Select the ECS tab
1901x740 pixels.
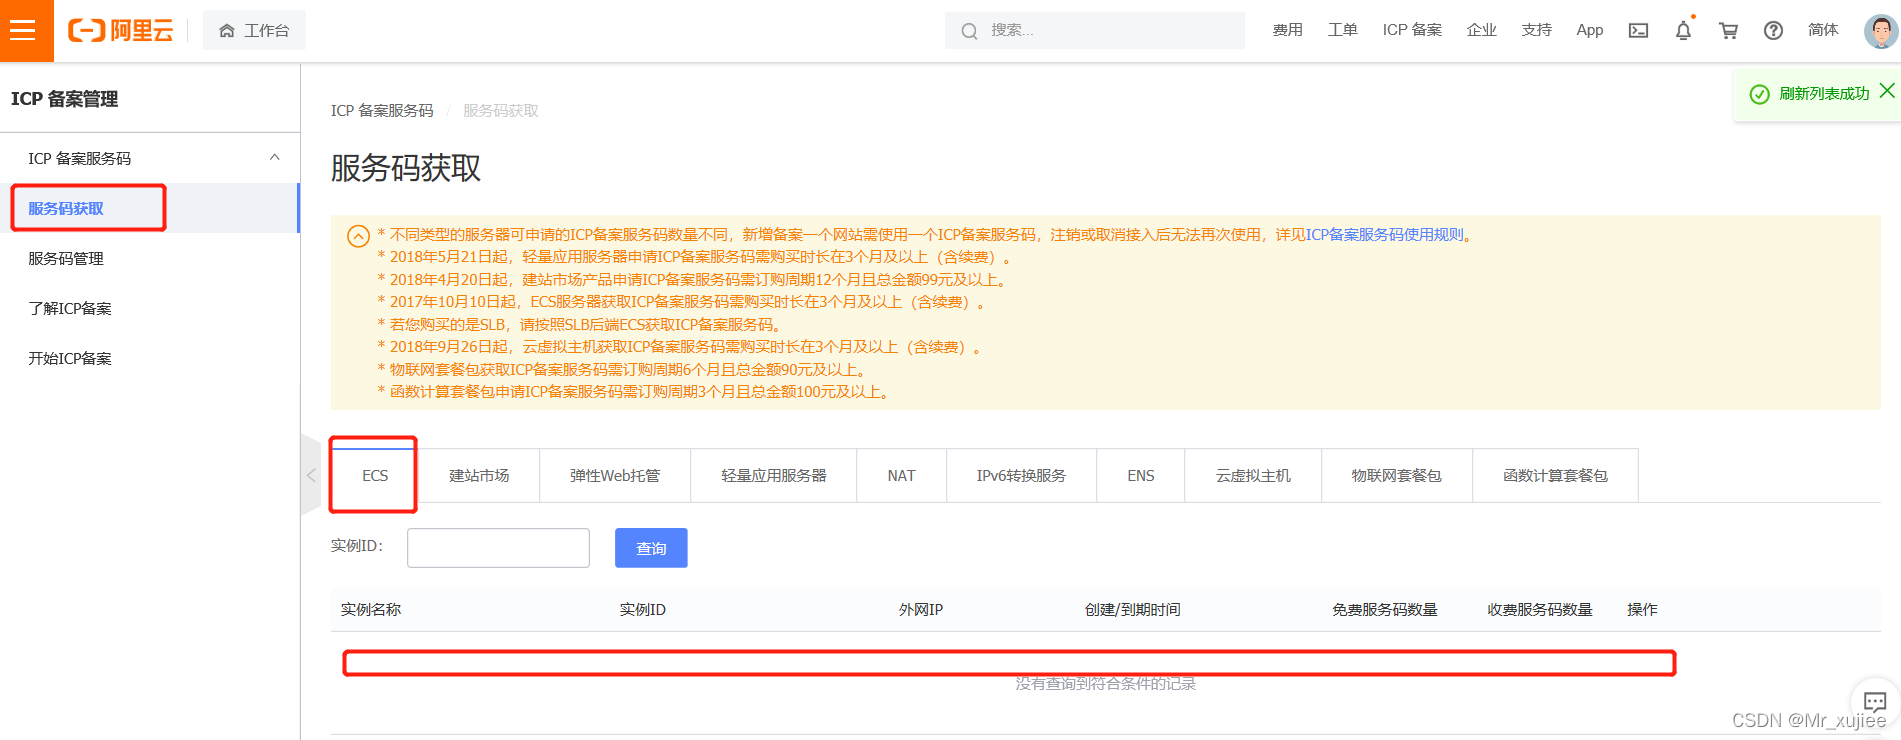[374, 475]
